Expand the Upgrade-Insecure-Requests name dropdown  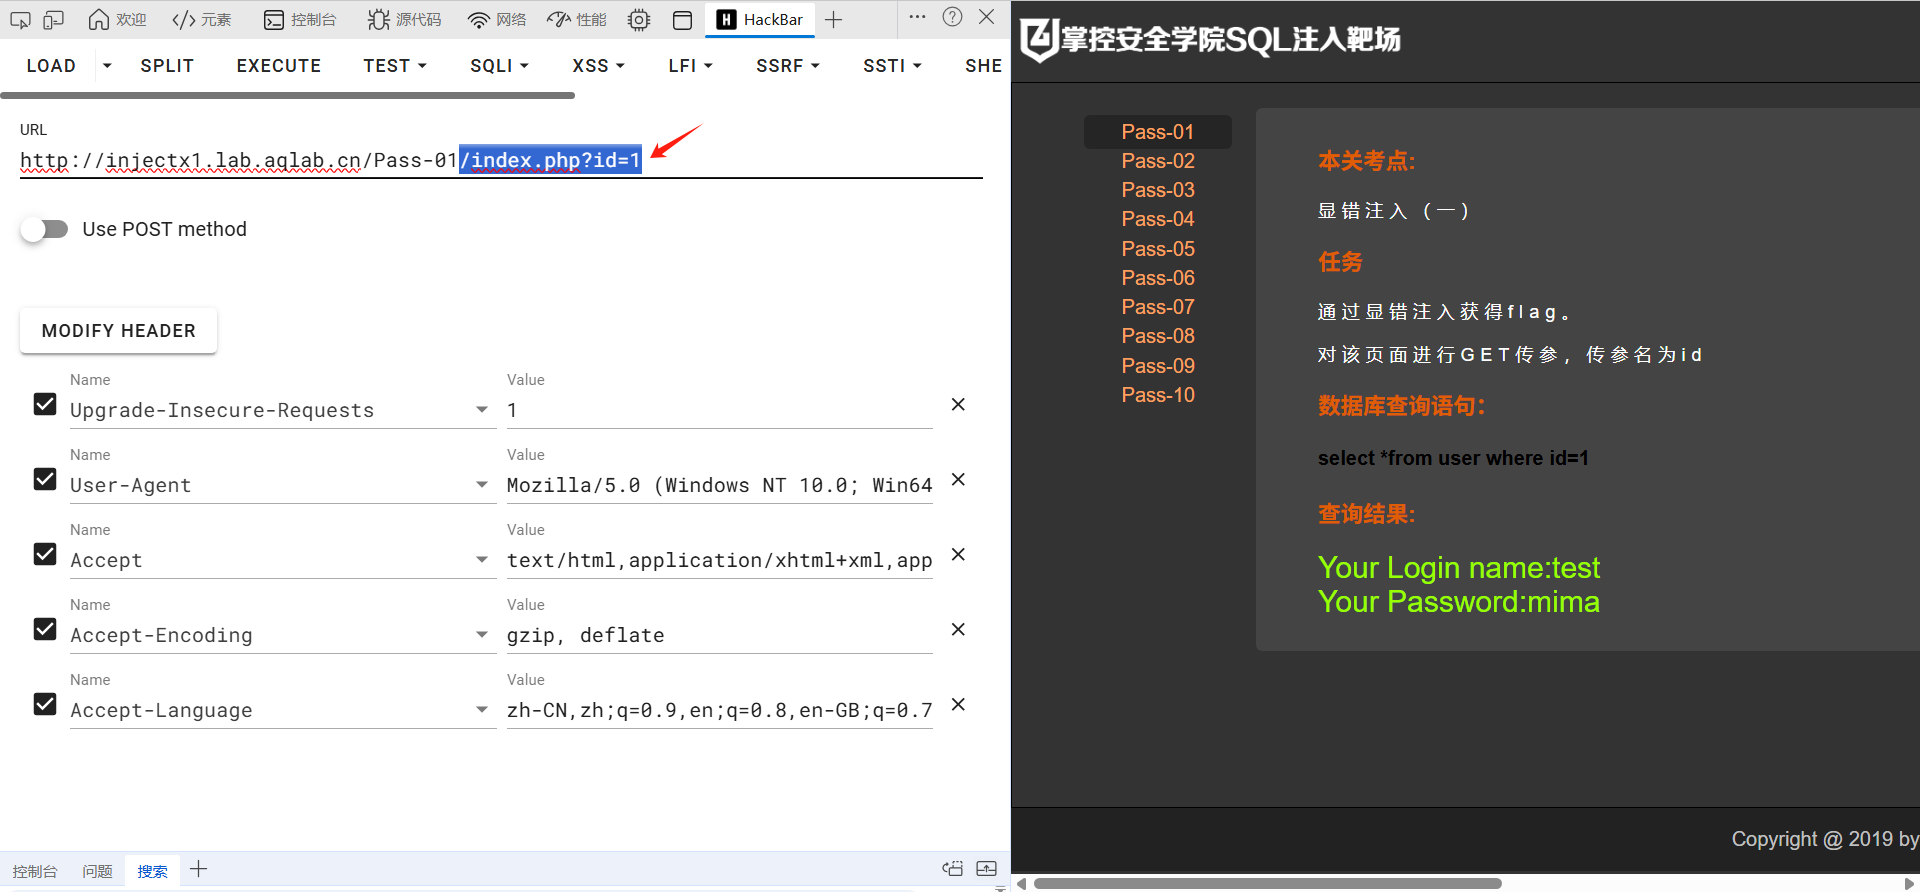pyautogui.click(x=482, y=410)
